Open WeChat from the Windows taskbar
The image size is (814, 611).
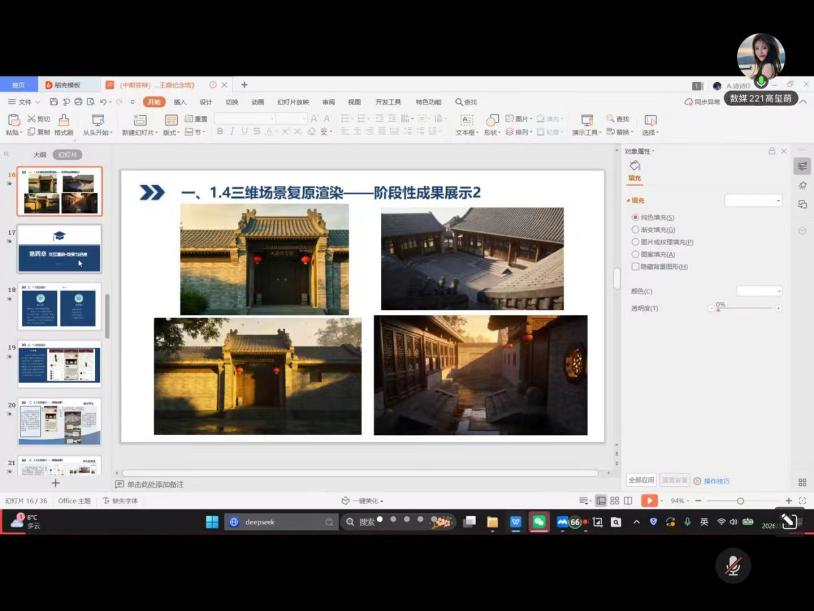pos(539,522)
